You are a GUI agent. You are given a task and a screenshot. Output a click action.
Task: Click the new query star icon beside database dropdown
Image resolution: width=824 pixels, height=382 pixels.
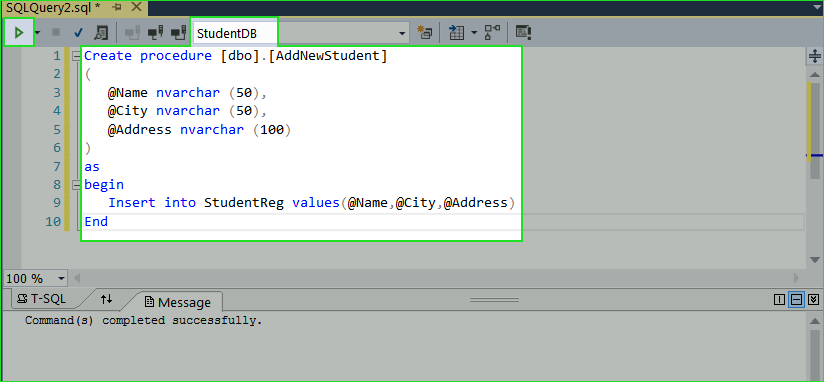(x=425, y=33)
